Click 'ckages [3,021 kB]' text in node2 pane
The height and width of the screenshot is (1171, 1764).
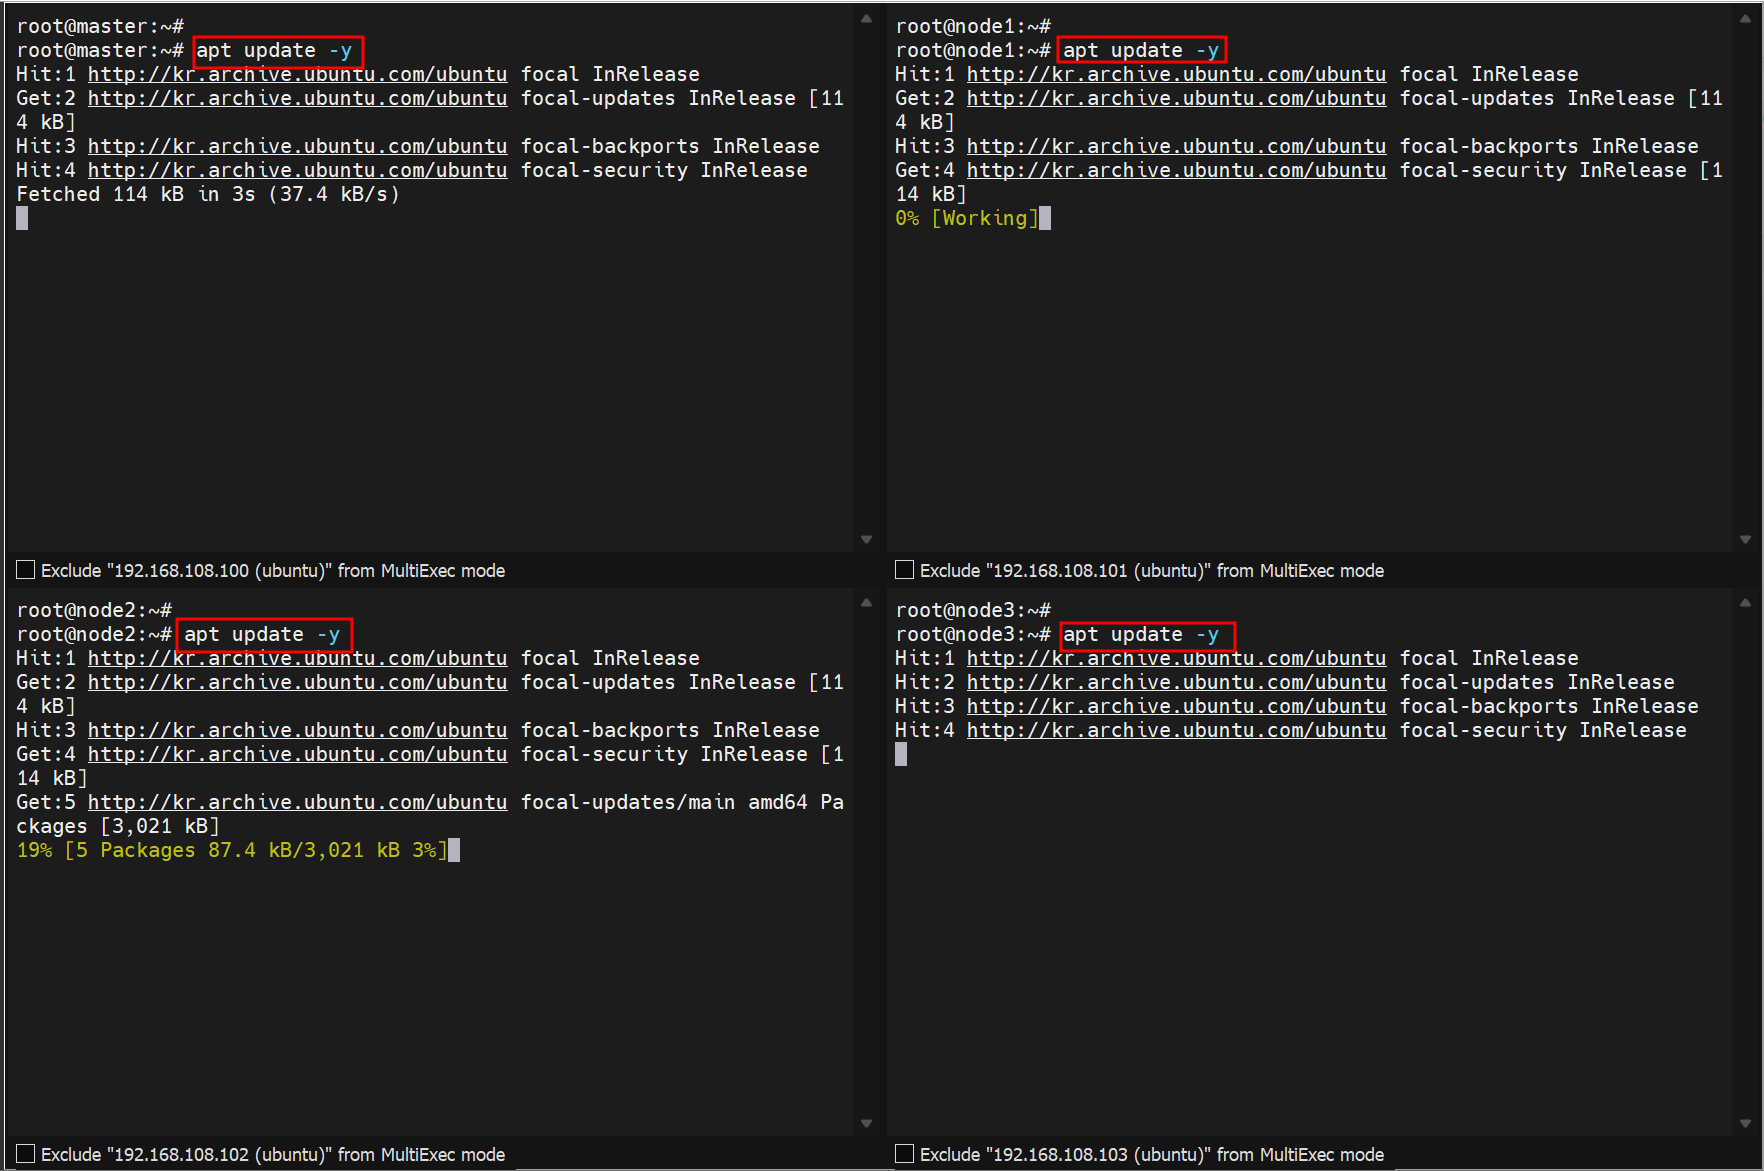(x=118, y=826)
